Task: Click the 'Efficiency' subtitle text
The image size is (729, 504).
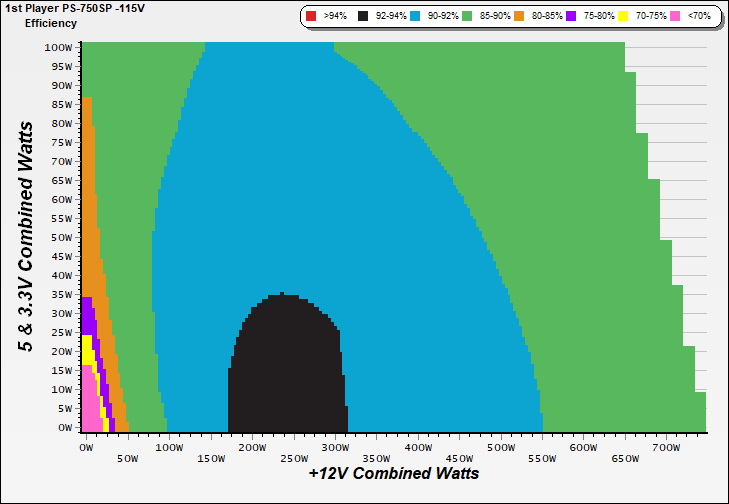Action: tap(51, 22)
